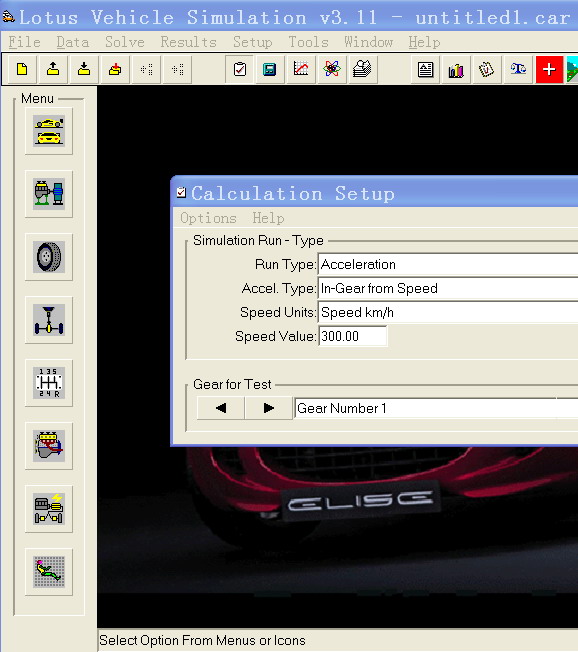Open the tyre data Menu icon
The image size is (578, 652).
[x=49, y=257]
